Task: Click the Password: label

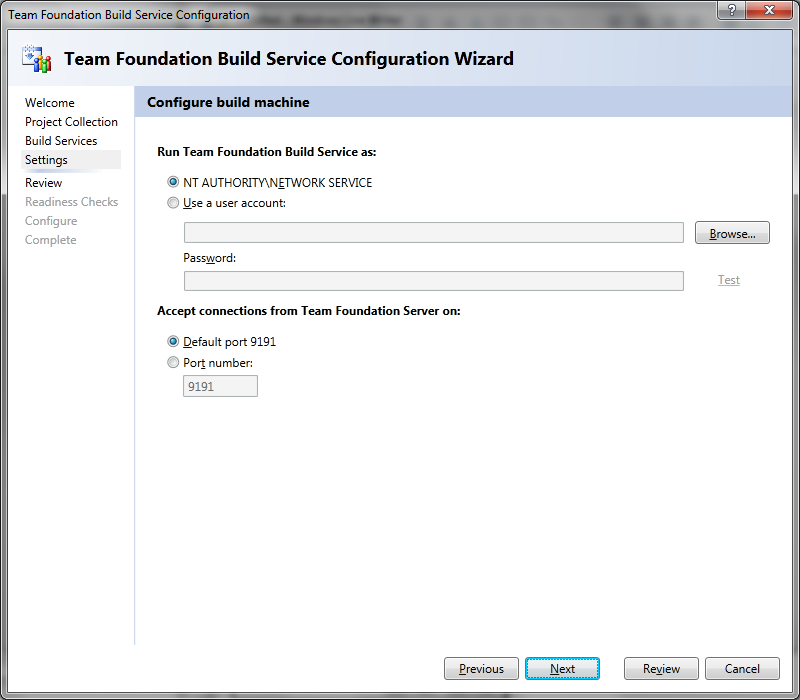Action: (209, 258)
